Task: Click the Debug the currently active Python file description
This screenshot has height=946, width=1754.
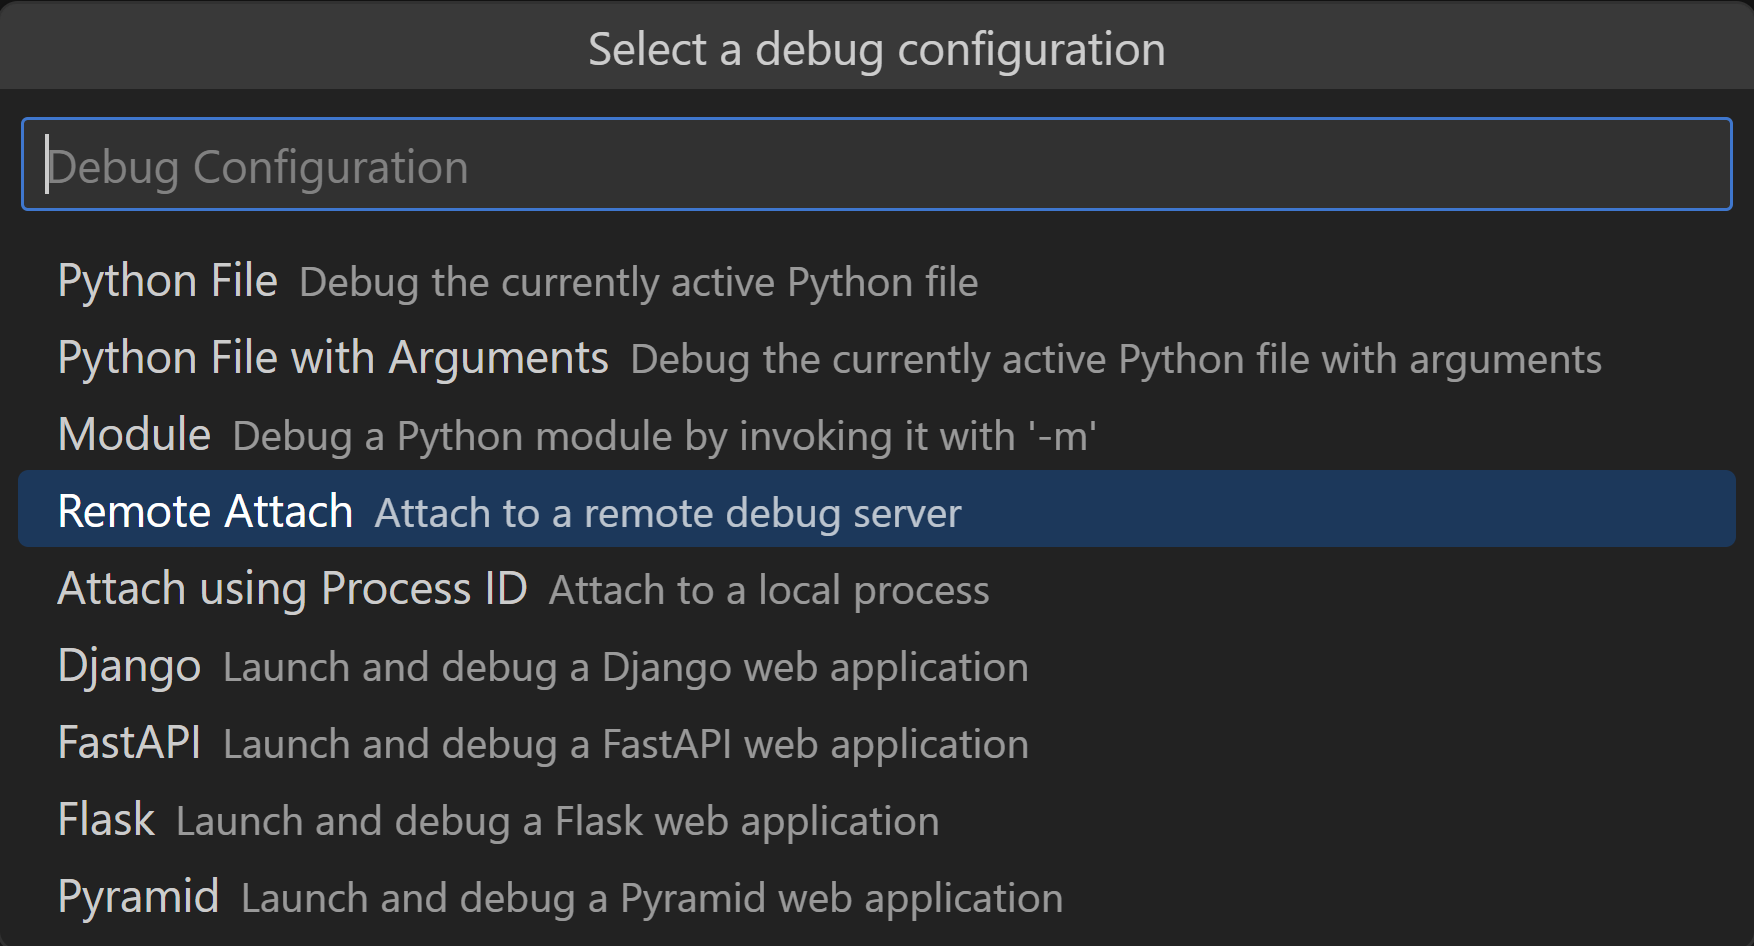Action: [638, 283]
